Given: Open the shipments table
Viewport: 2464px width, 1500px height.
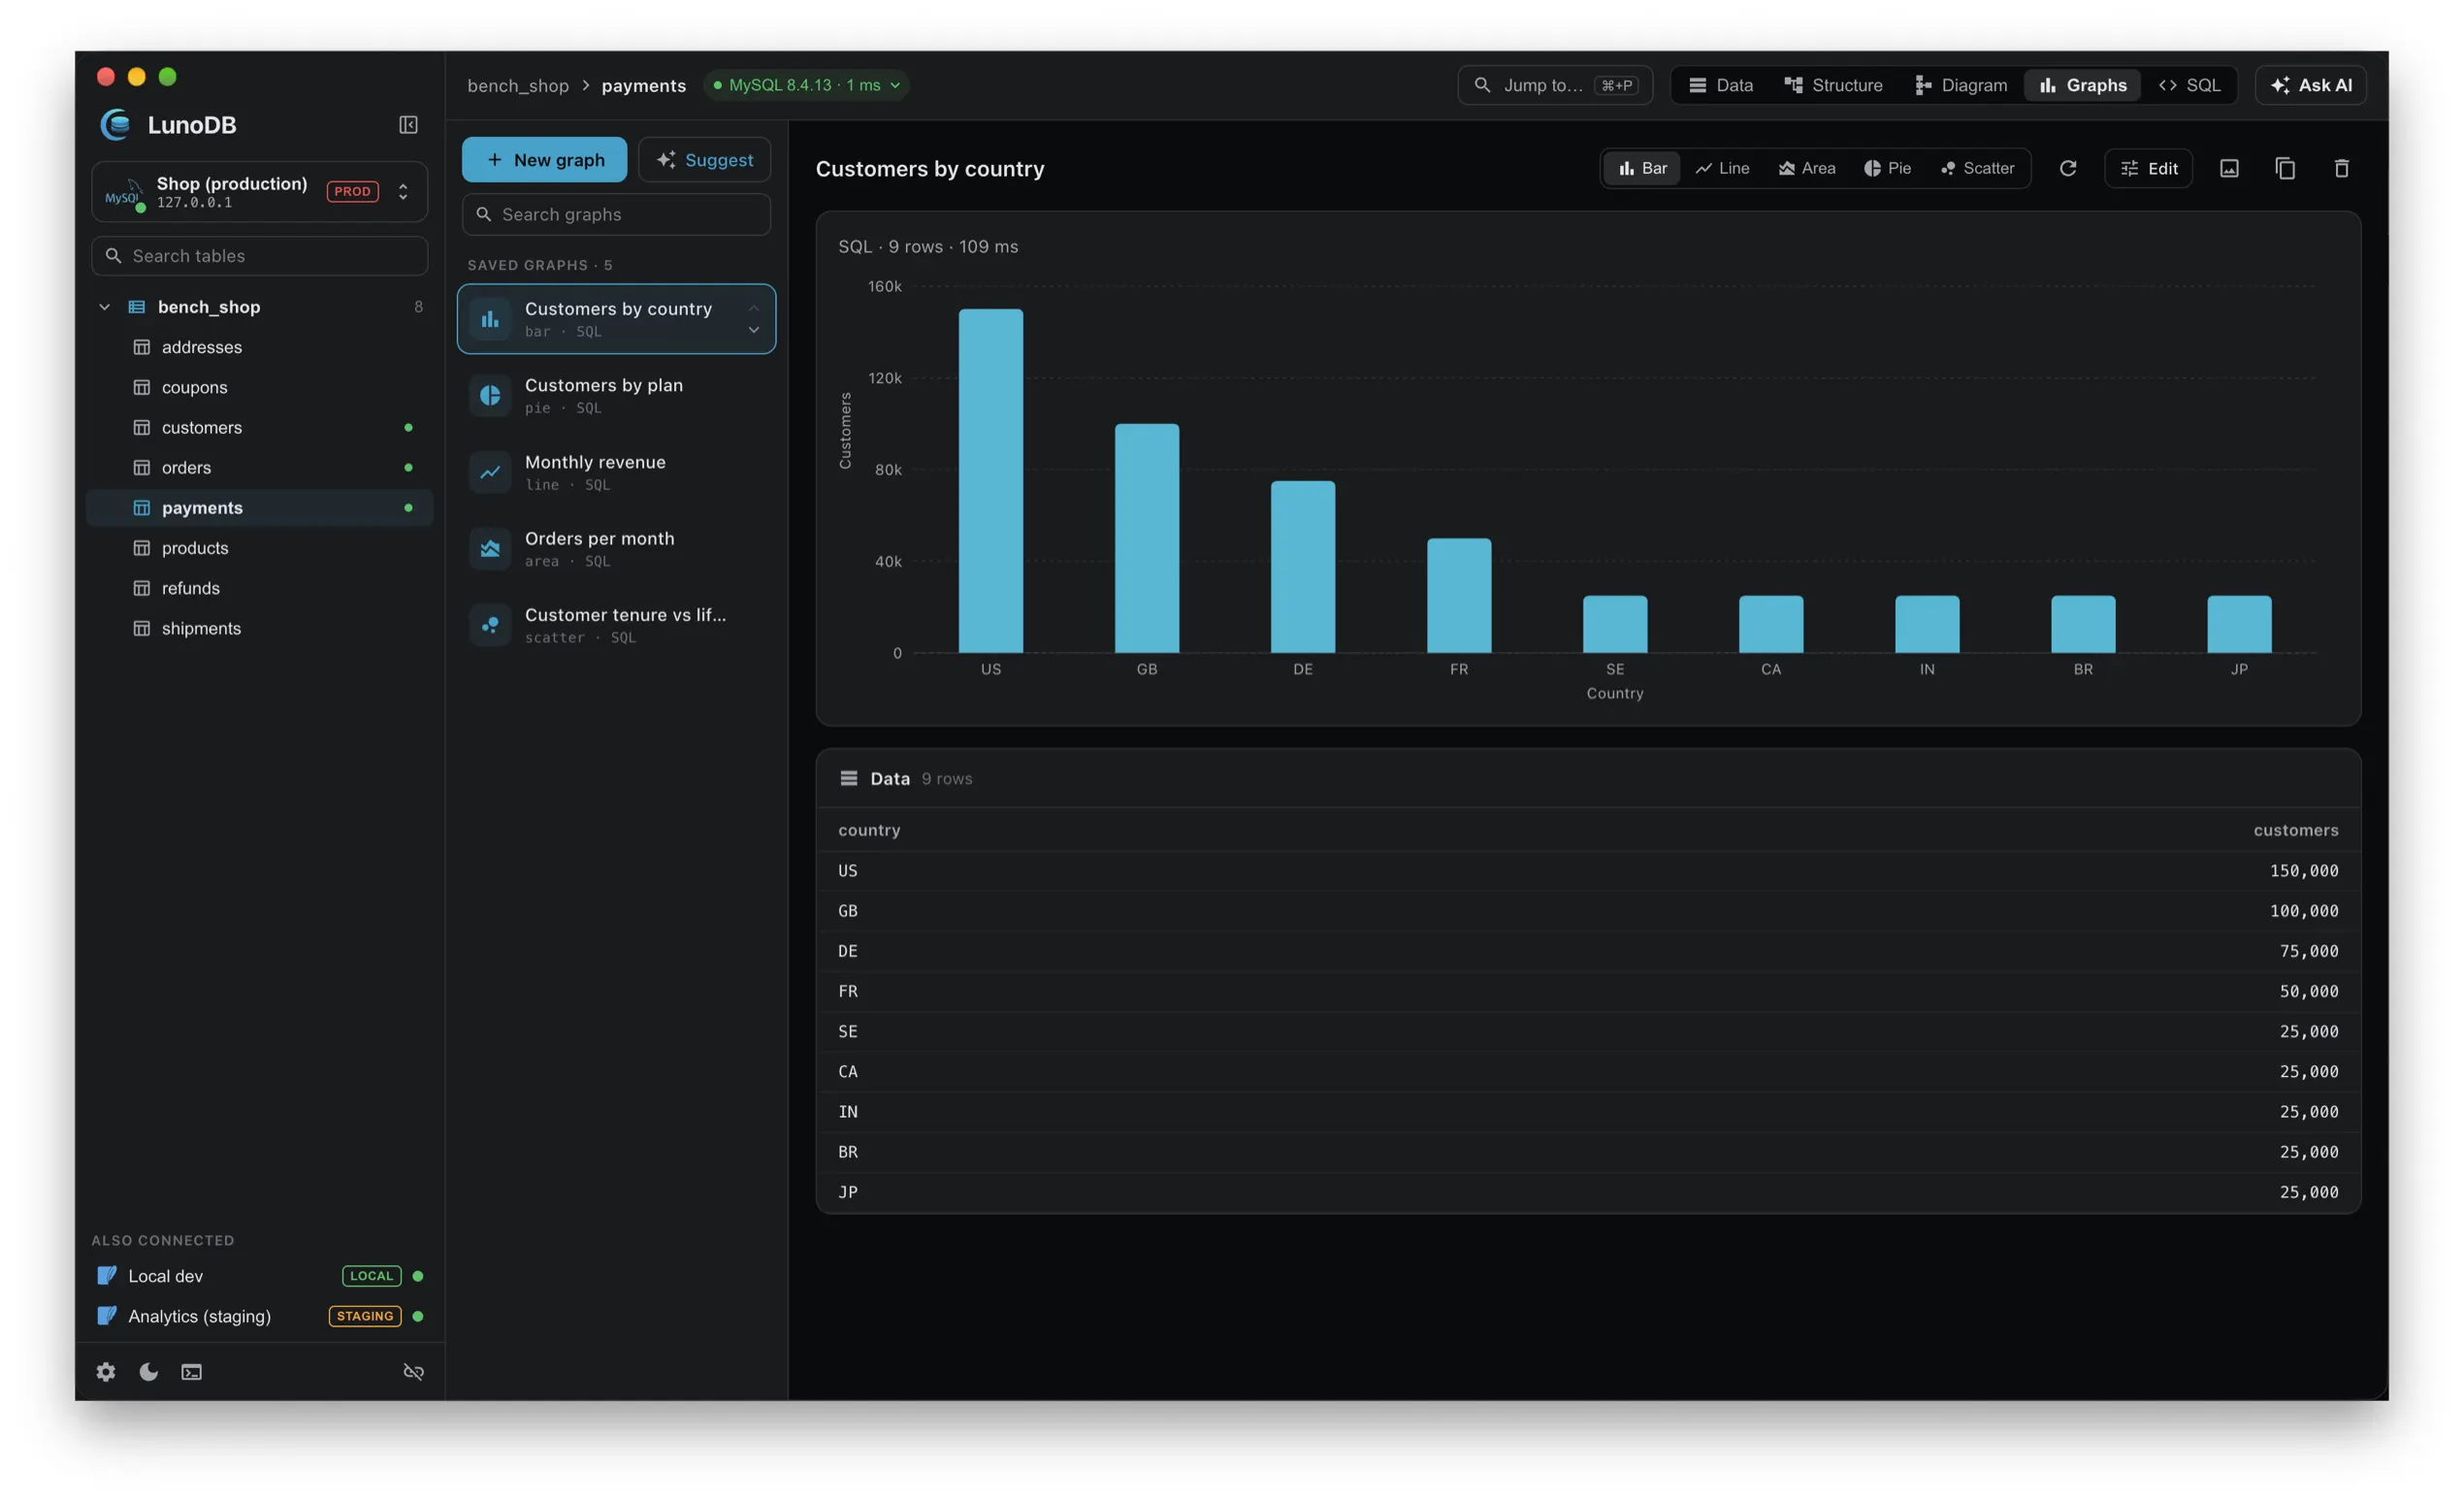Looking at the screenshot, I should (x=260, y=628).
